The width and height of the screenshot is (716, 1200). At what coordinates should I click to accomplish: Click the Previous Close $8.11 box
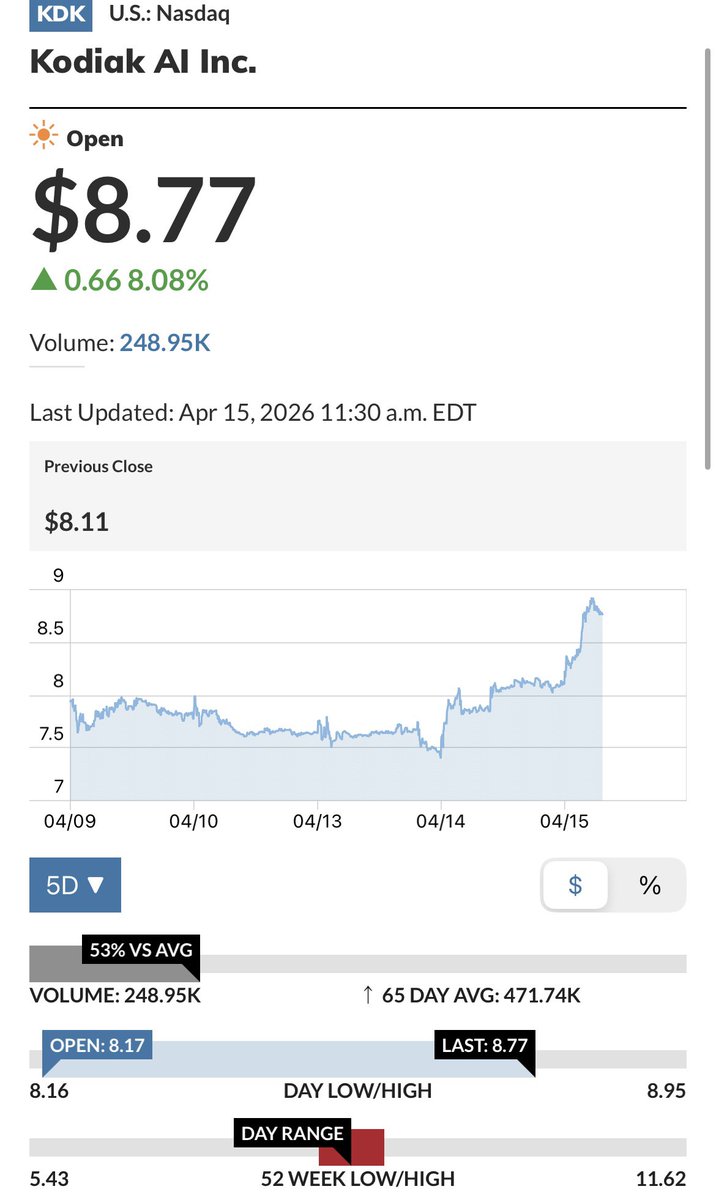pyautogui.click(x=358, y=495)
